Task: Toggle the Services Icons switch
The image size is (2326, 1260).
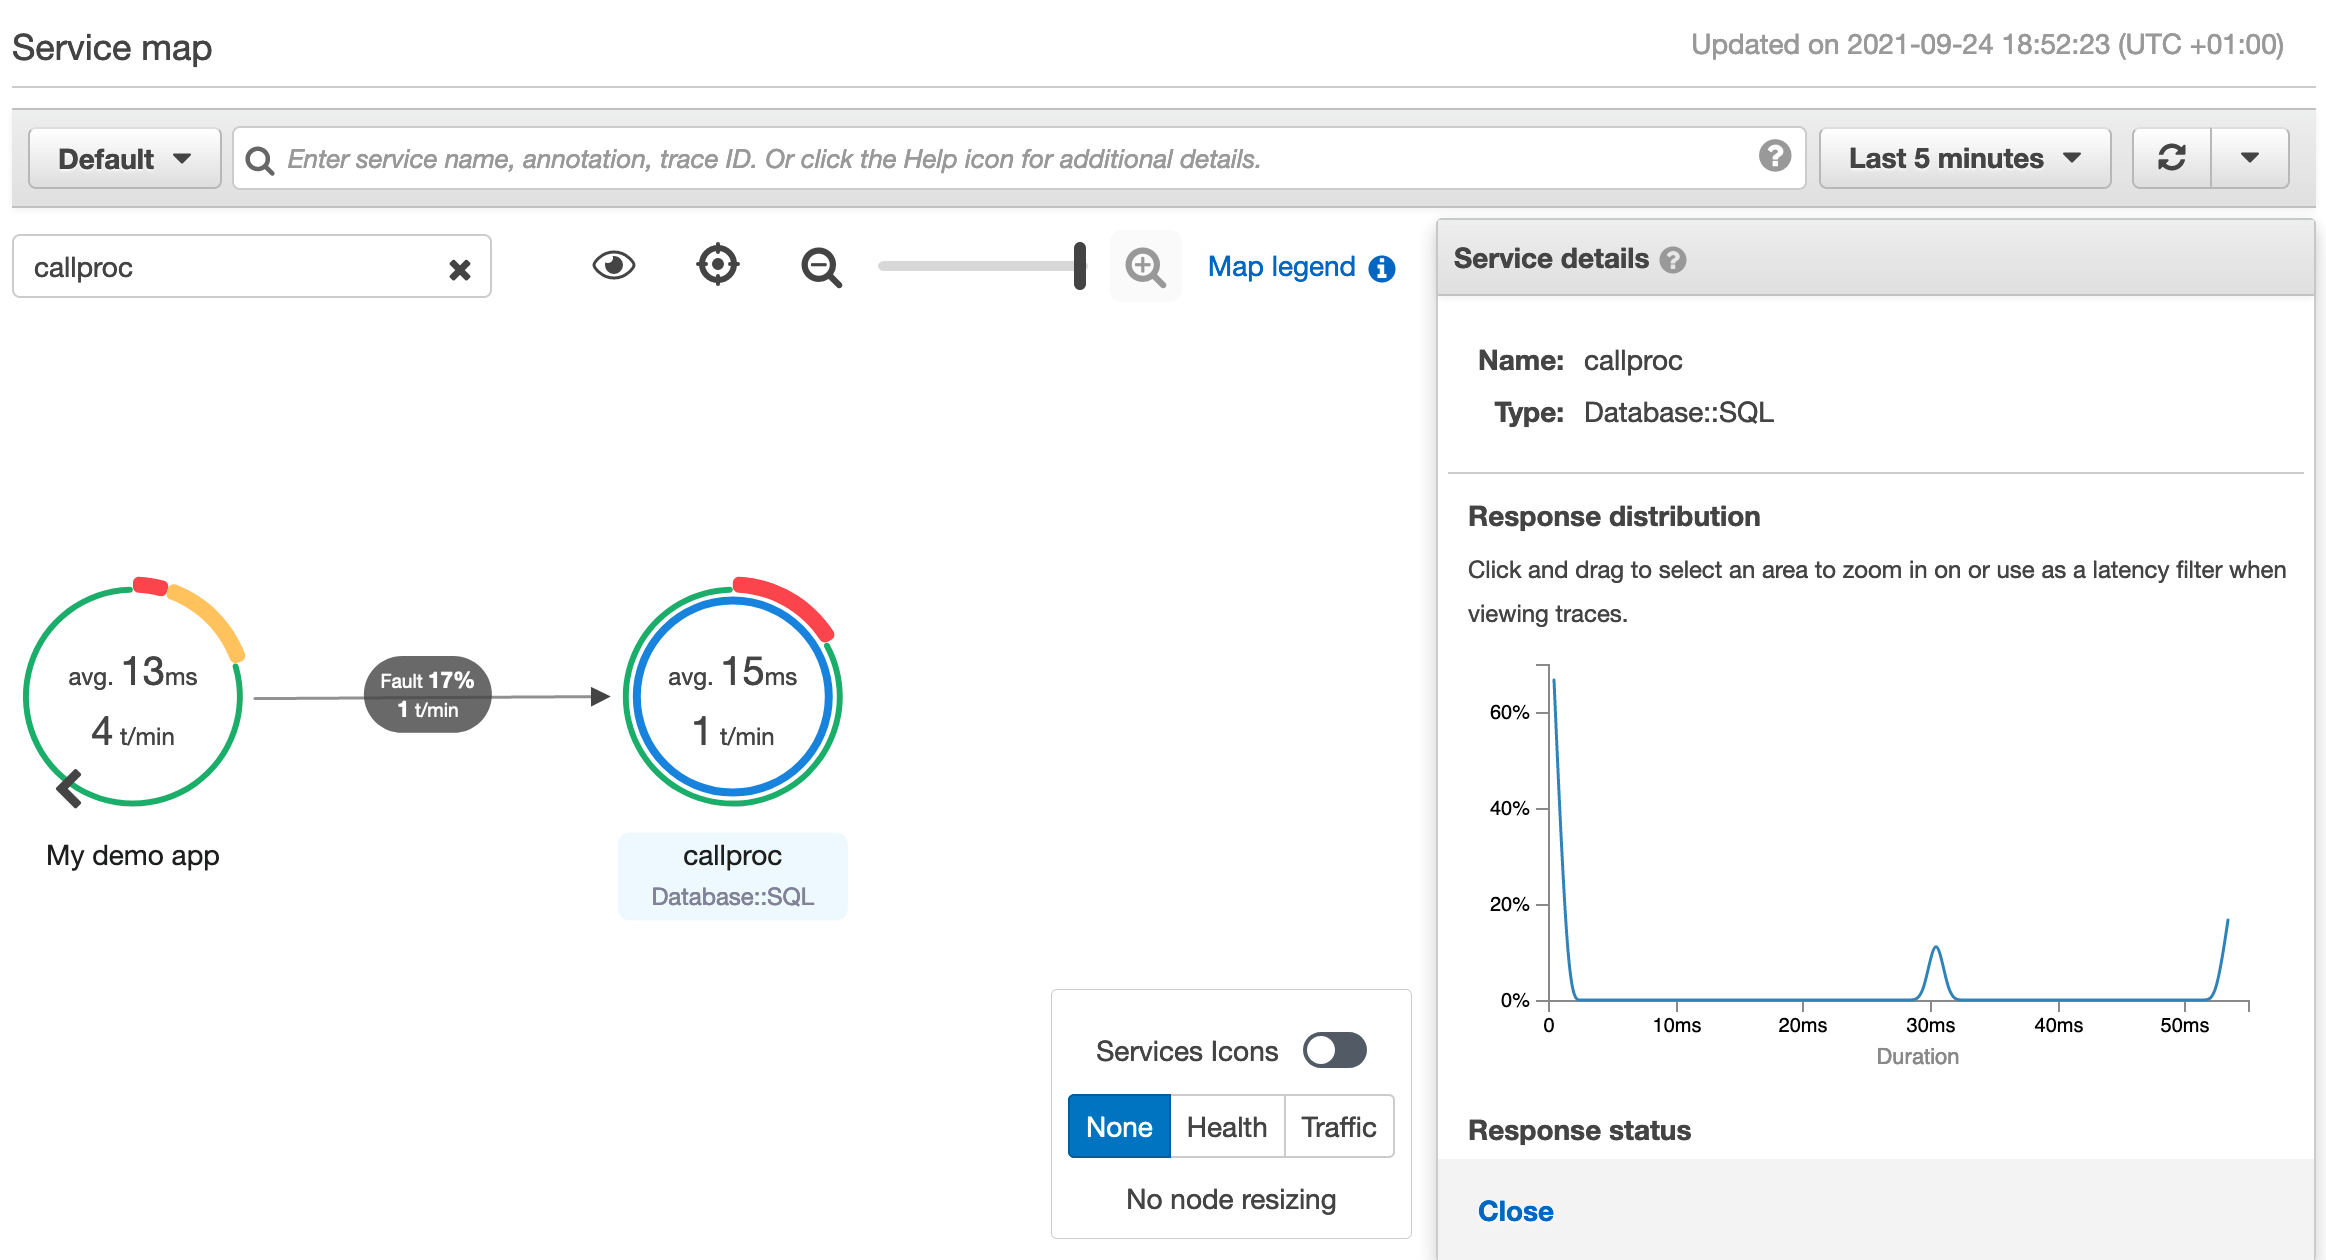Action: (1333, 1051)
